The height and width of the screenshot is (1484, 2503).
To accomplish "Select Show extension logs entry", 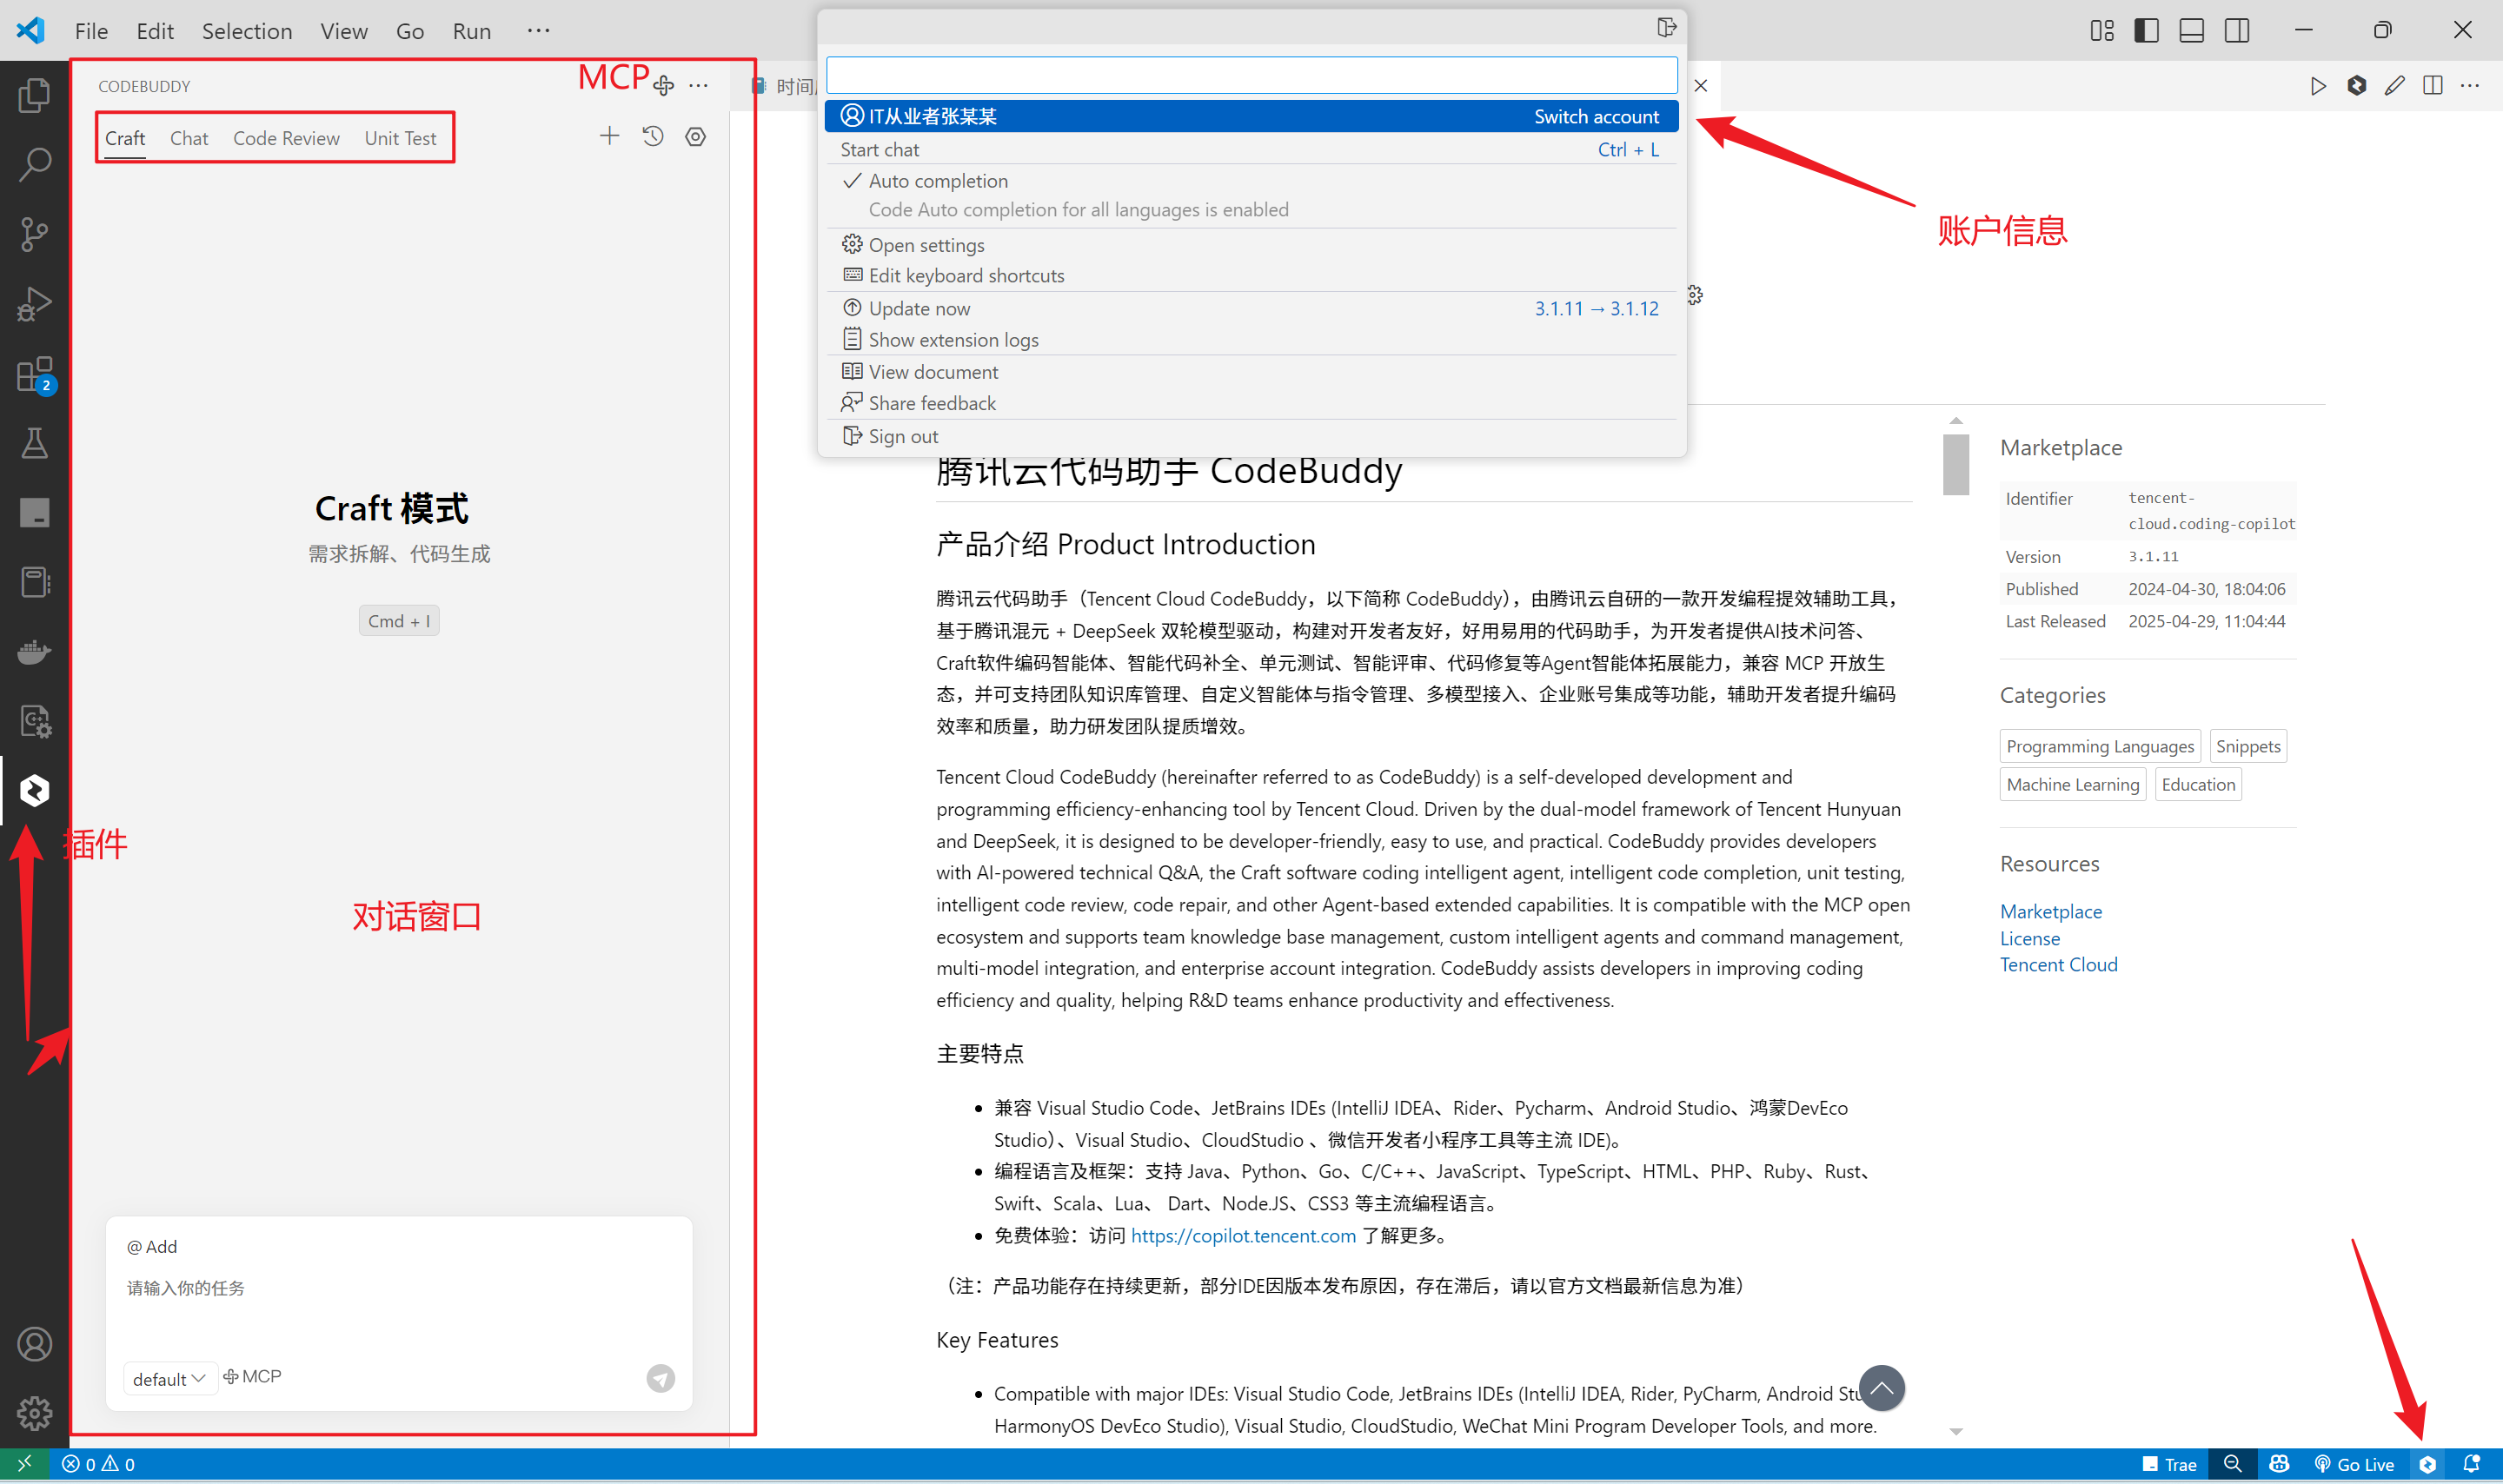I will (x=1251, y=340).
